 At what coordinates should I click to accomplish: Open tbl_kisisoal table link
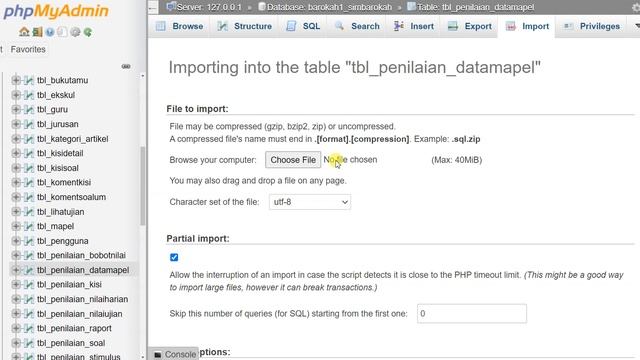tap(58, 168)
